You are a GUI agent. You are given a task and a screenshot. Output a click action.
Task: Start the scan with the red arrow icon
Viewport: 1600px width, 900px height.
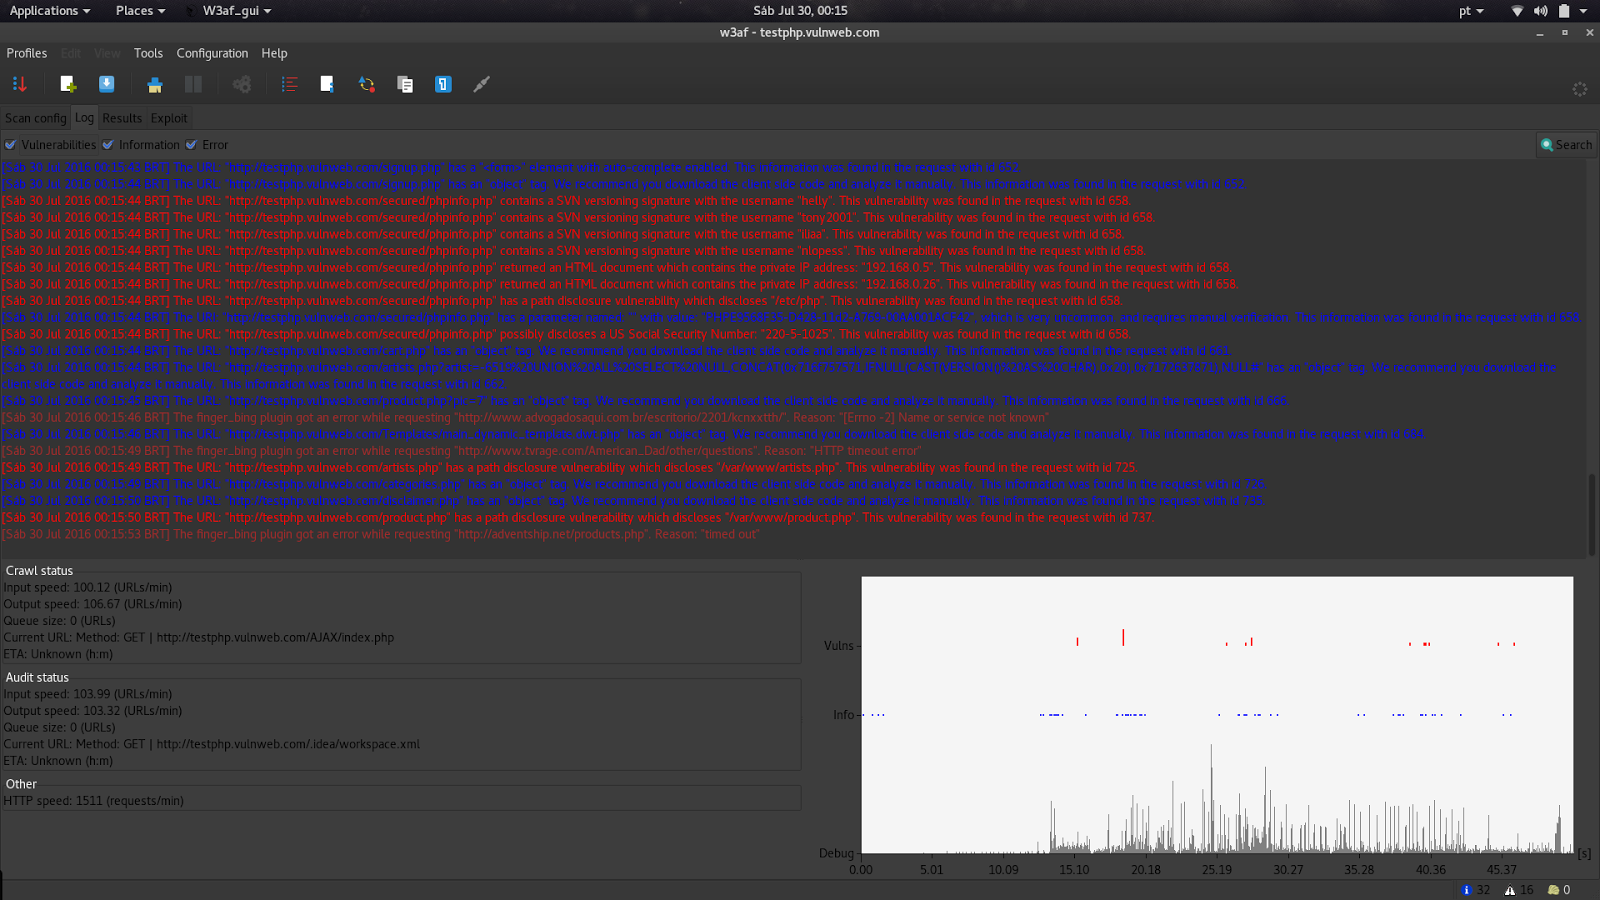click(x=19, y=84)
